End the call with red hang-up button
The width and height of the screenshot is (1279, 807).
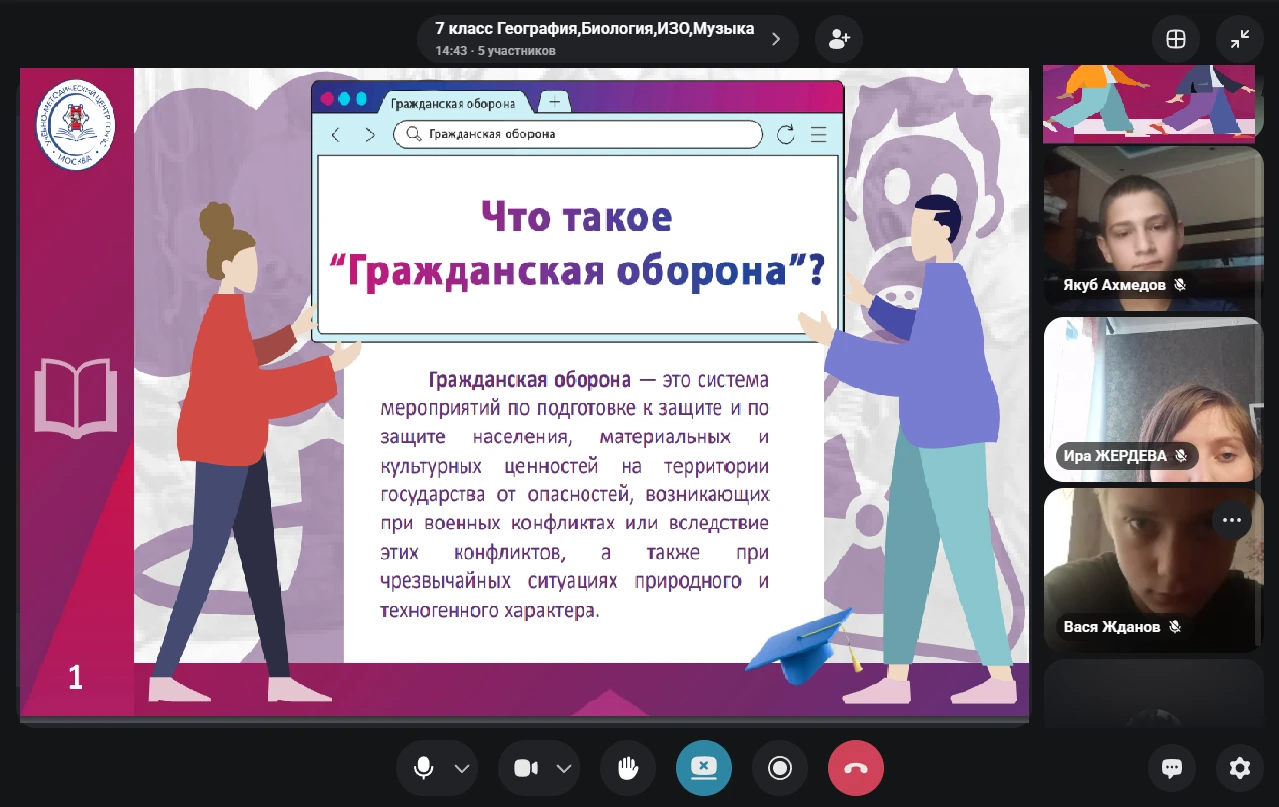(856, 768)
